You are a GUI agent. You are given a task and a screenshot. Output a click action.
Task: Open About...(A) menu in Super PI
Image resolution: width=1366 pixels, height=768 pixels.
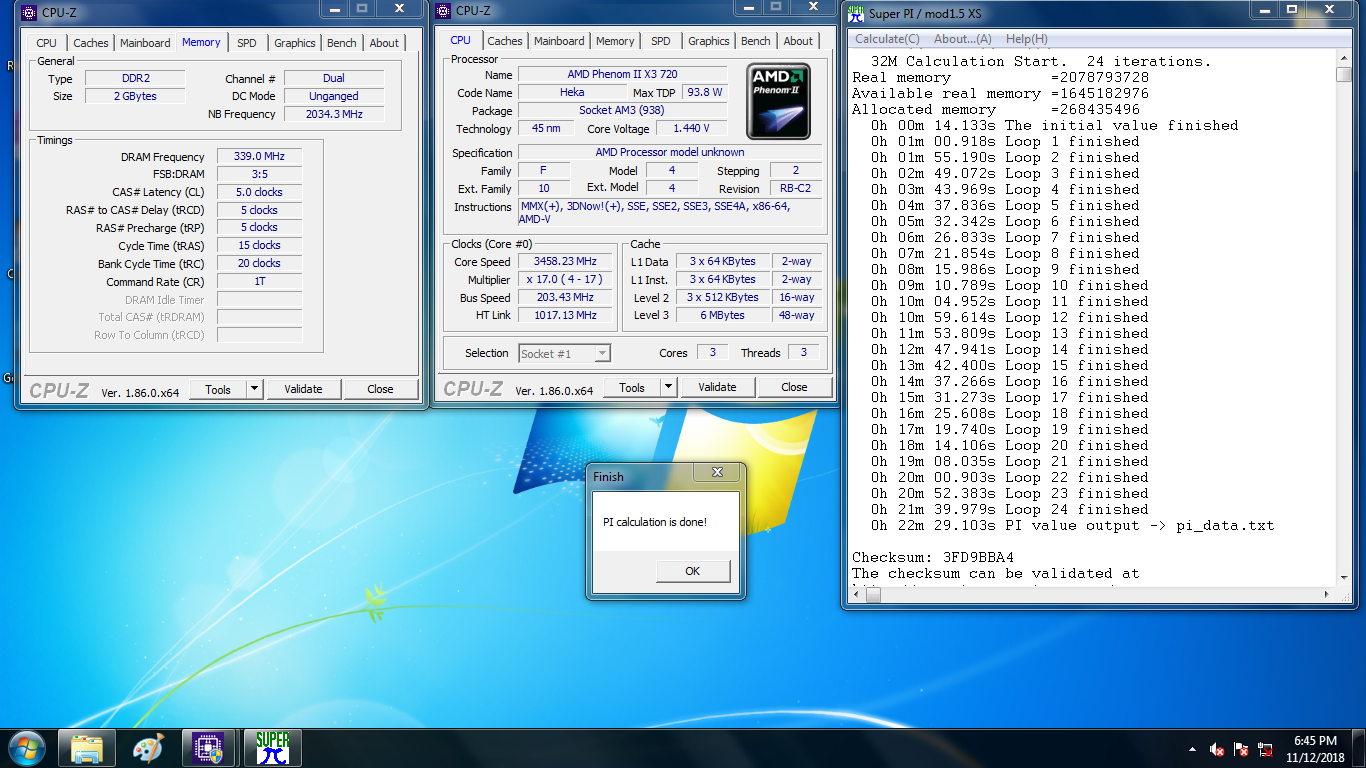[x=962, y=39]
